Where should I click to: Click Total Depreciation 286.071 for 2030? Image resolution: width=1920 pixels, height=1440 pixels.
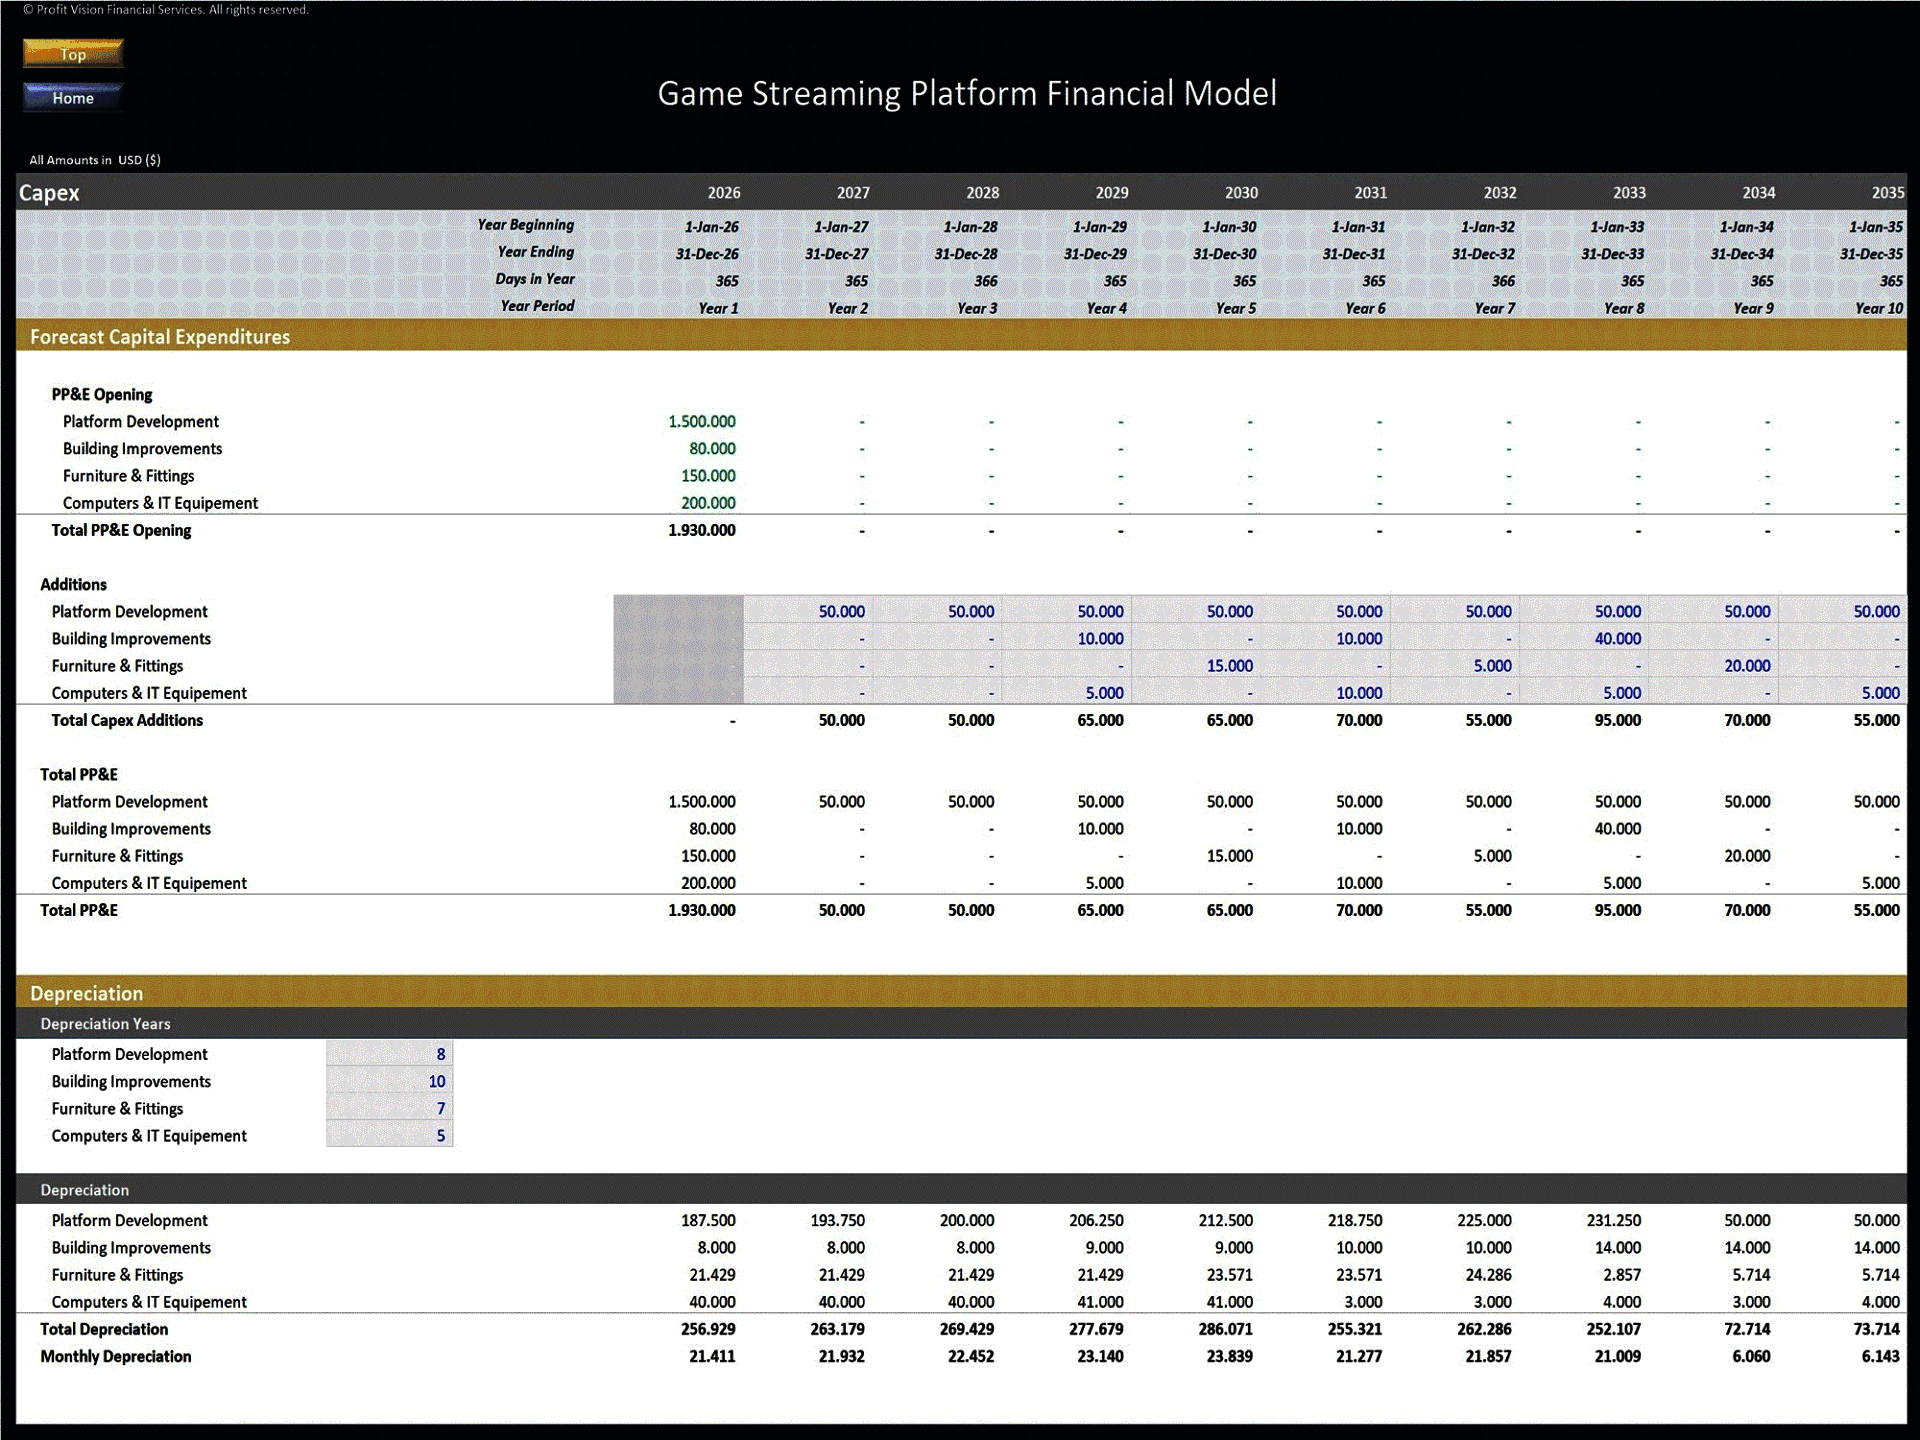coord(1225,1329)
